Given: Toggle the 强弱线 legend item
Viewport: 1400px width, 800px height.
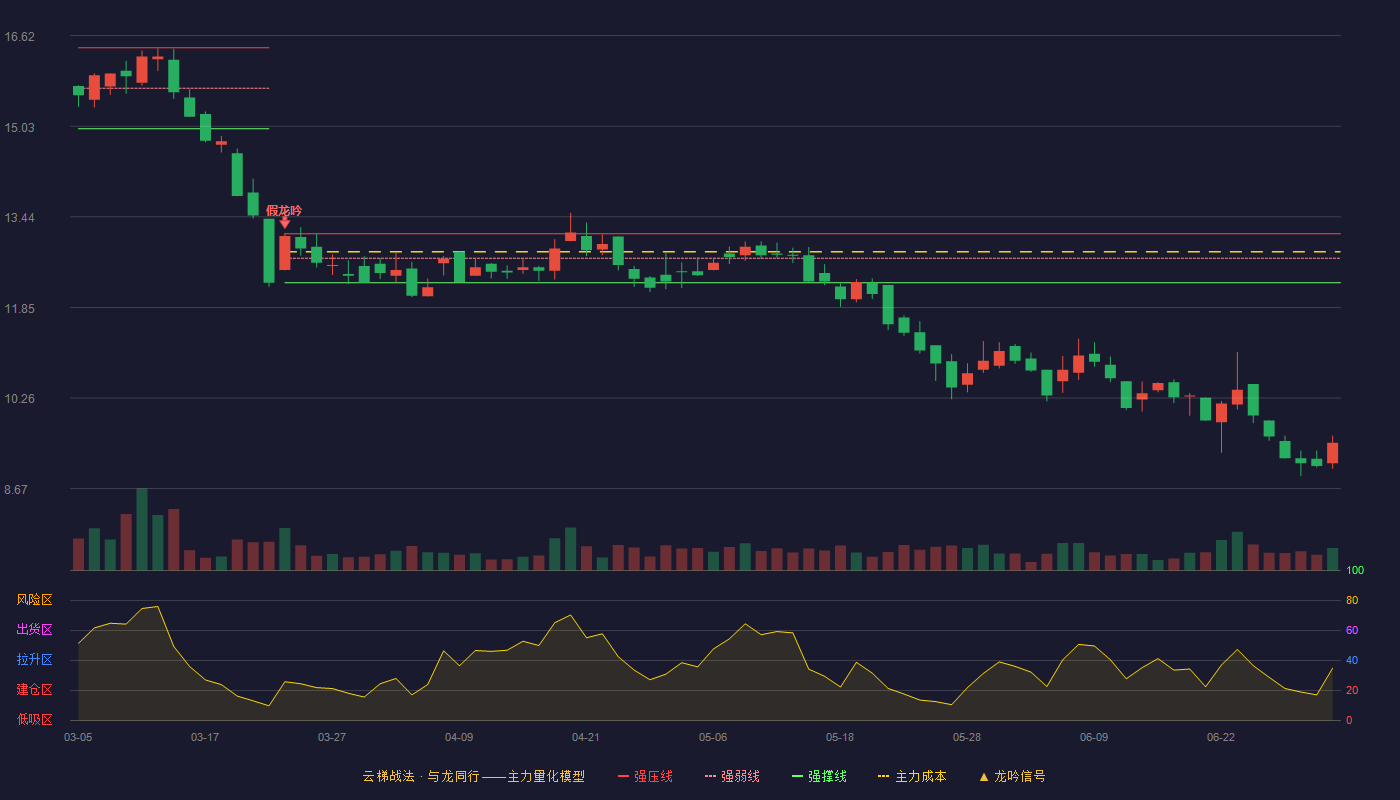Looking at the screenshot, I should 732,776.
